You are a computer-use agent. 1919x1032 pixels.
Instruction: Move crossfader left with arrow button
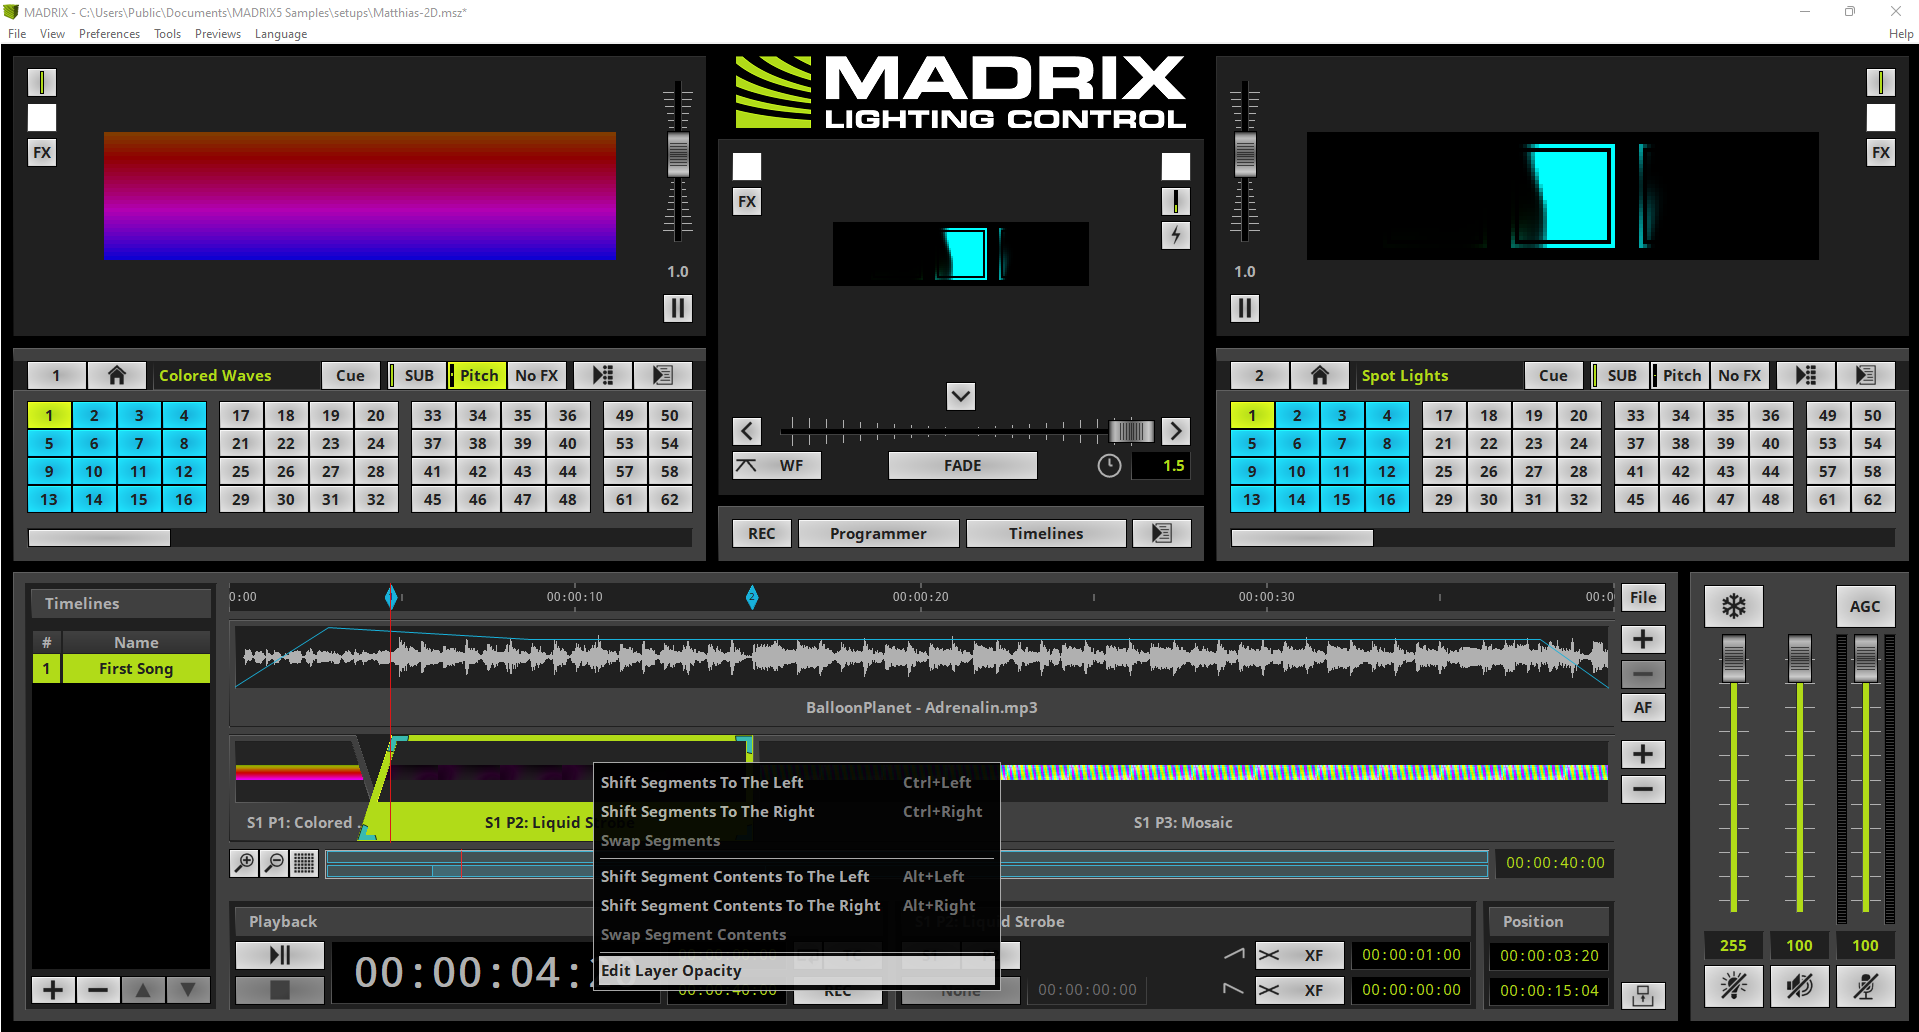coord(747,431)
